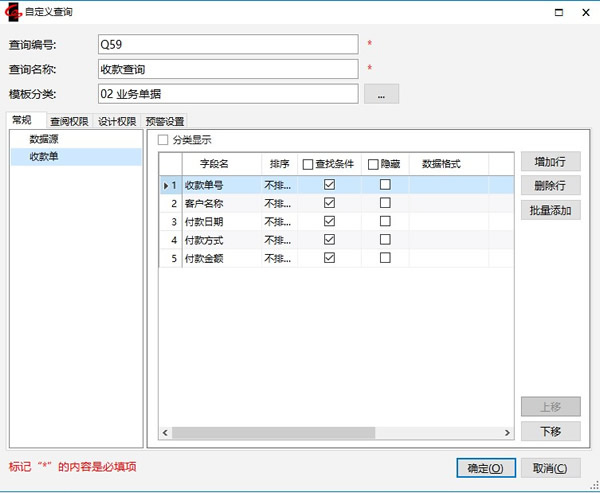Screen dimensions: 600x493
Task: Click the 查询名称 input field
Action: point(227,69)
